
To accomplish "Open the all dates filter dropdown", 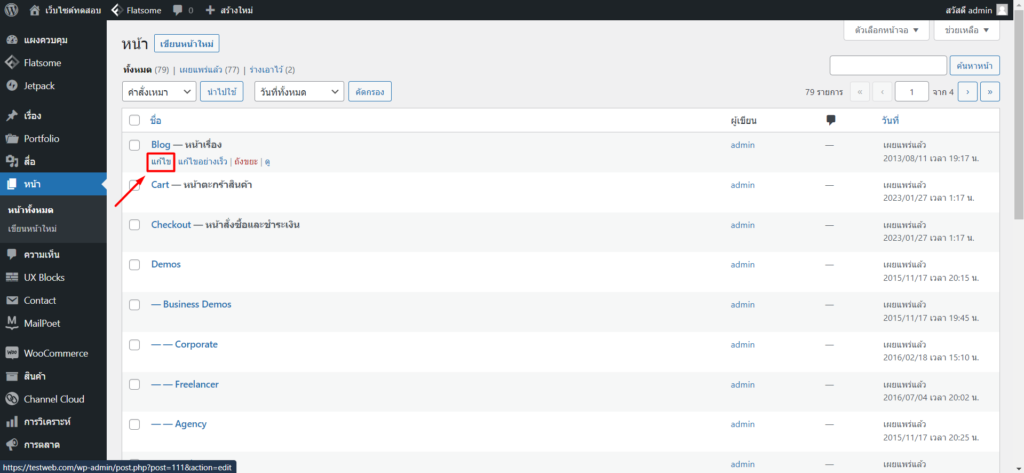I will [x=299, y=92].
